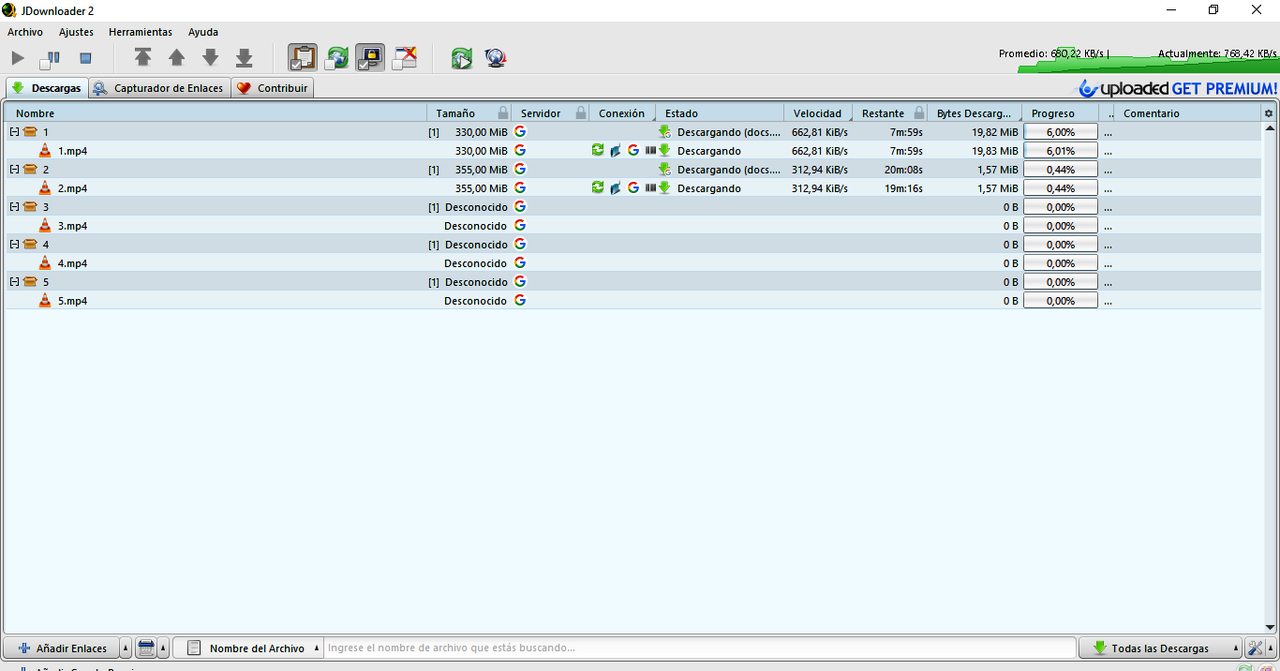Open the Todas las Descargas view dropdown
Screen dimensions: 1280x671
tap(1160, 648)
